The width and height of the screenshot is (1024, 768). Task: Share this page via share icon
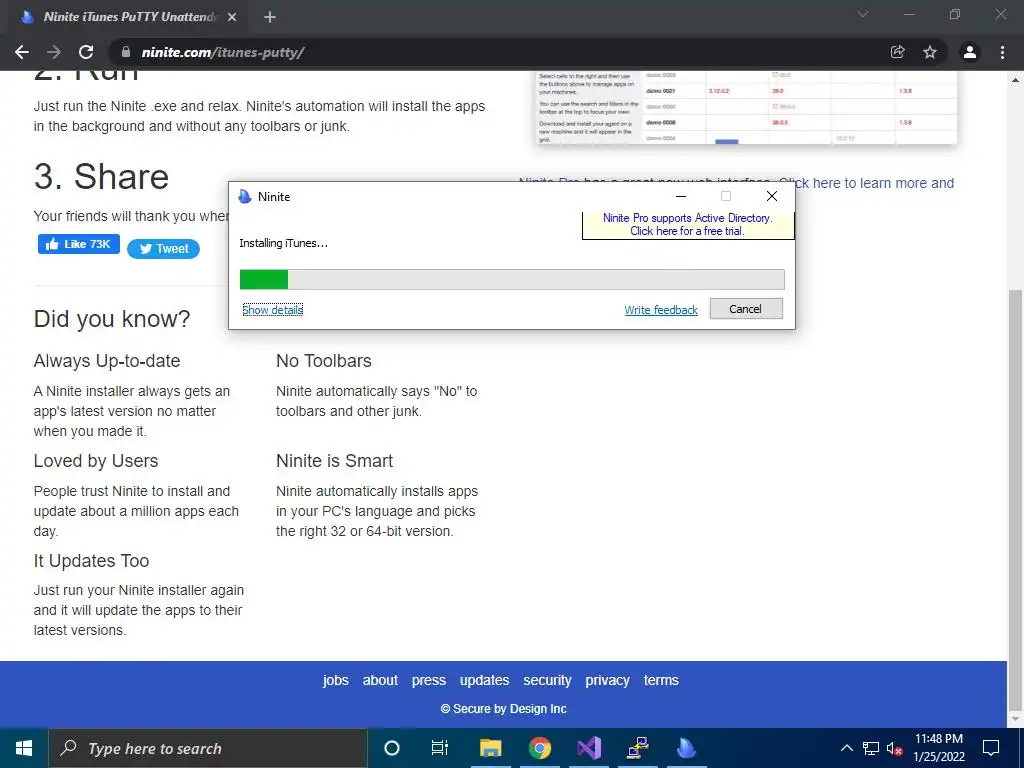point(897,52)
